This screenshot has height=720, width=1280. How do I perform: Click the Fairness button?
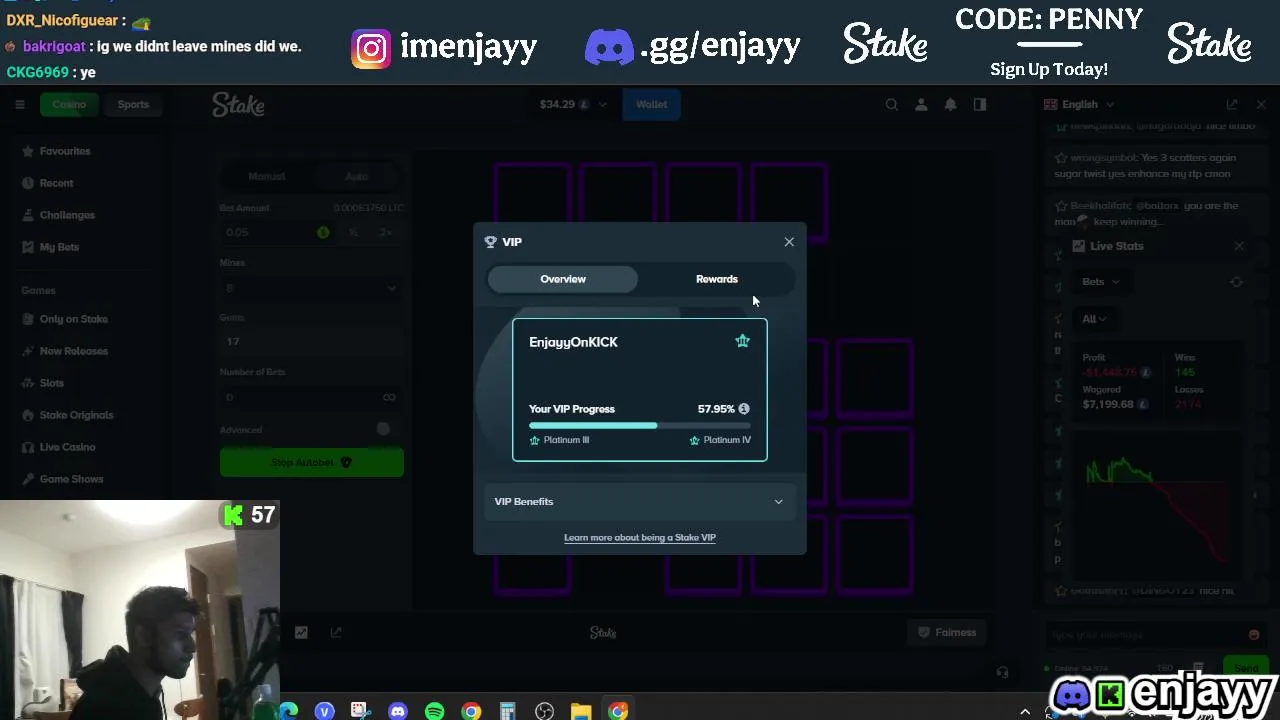947,632
